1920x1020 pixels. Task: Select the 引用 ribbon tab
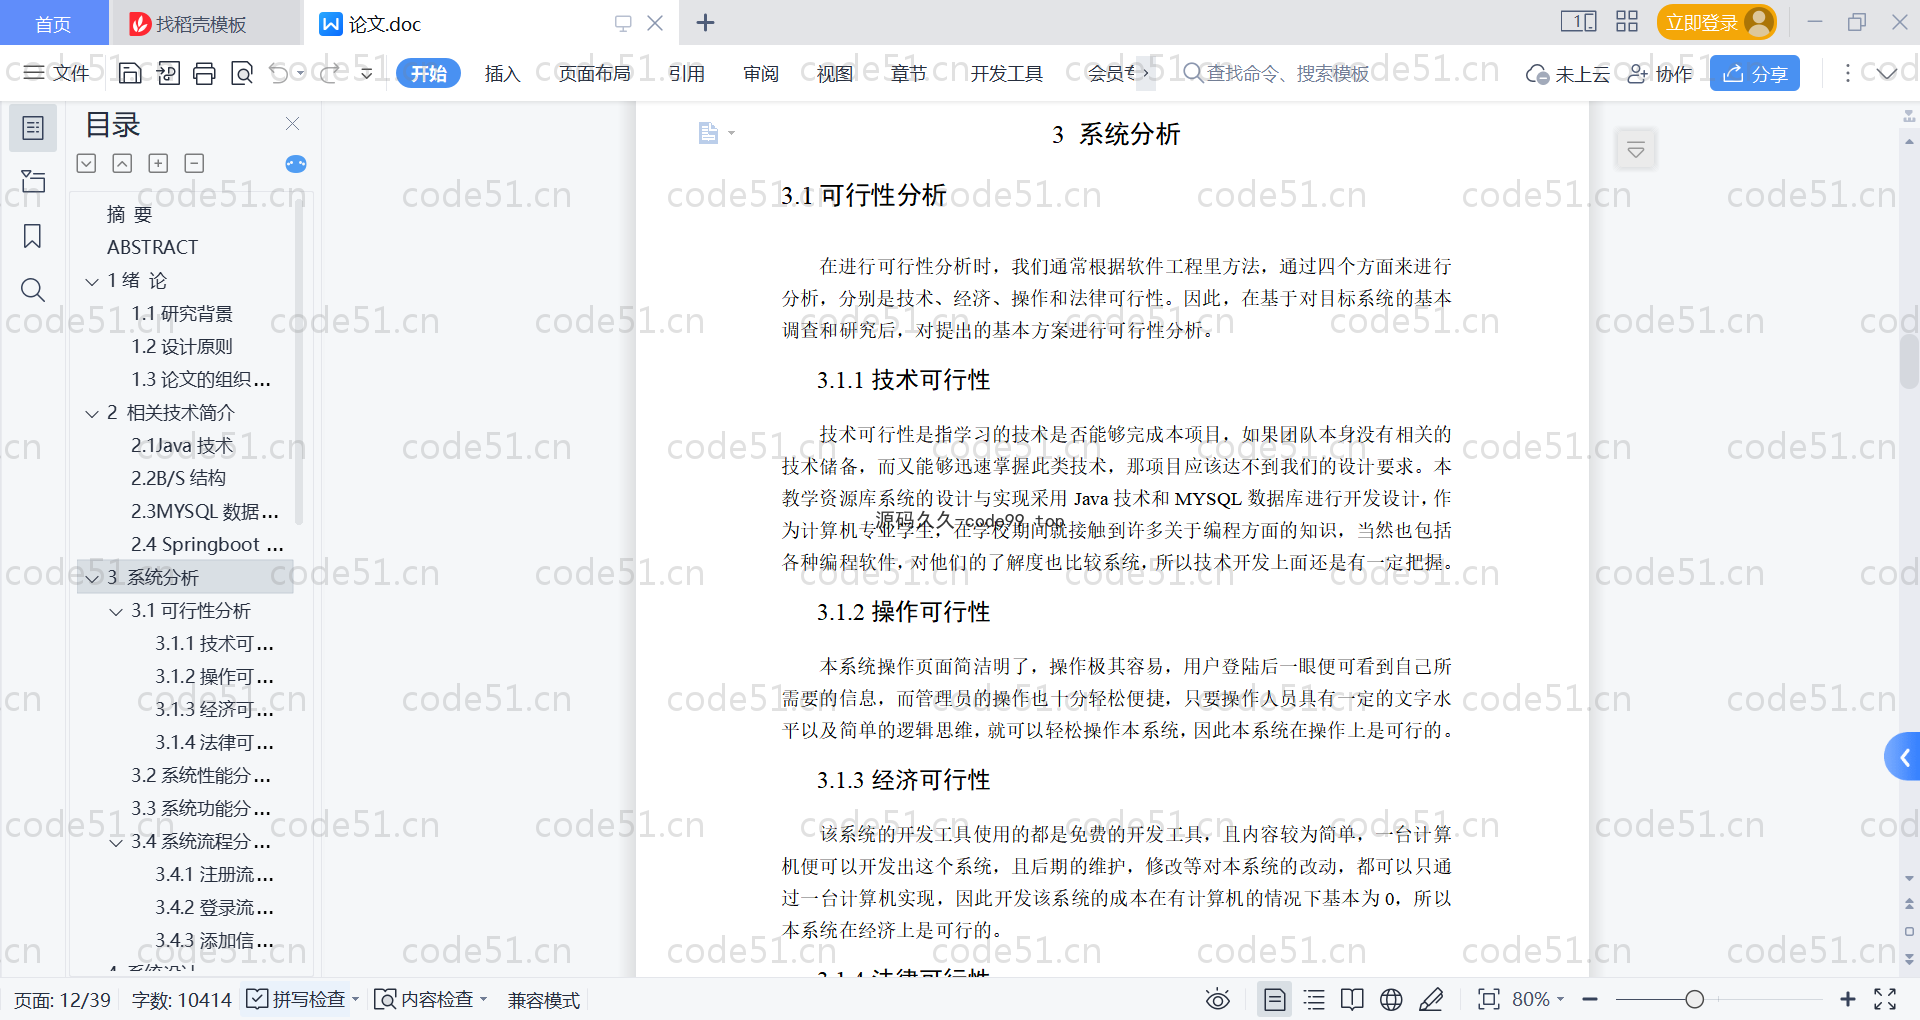(687, 73)
